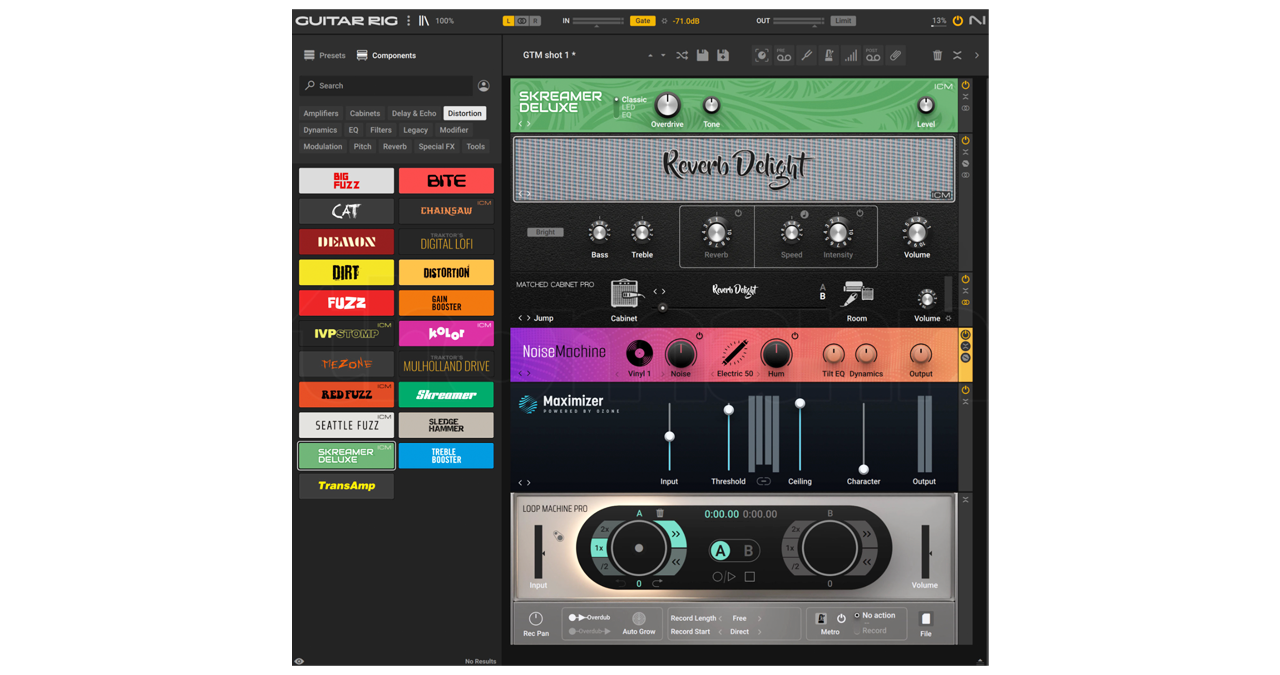Select the Kolor component

[446, 333]
